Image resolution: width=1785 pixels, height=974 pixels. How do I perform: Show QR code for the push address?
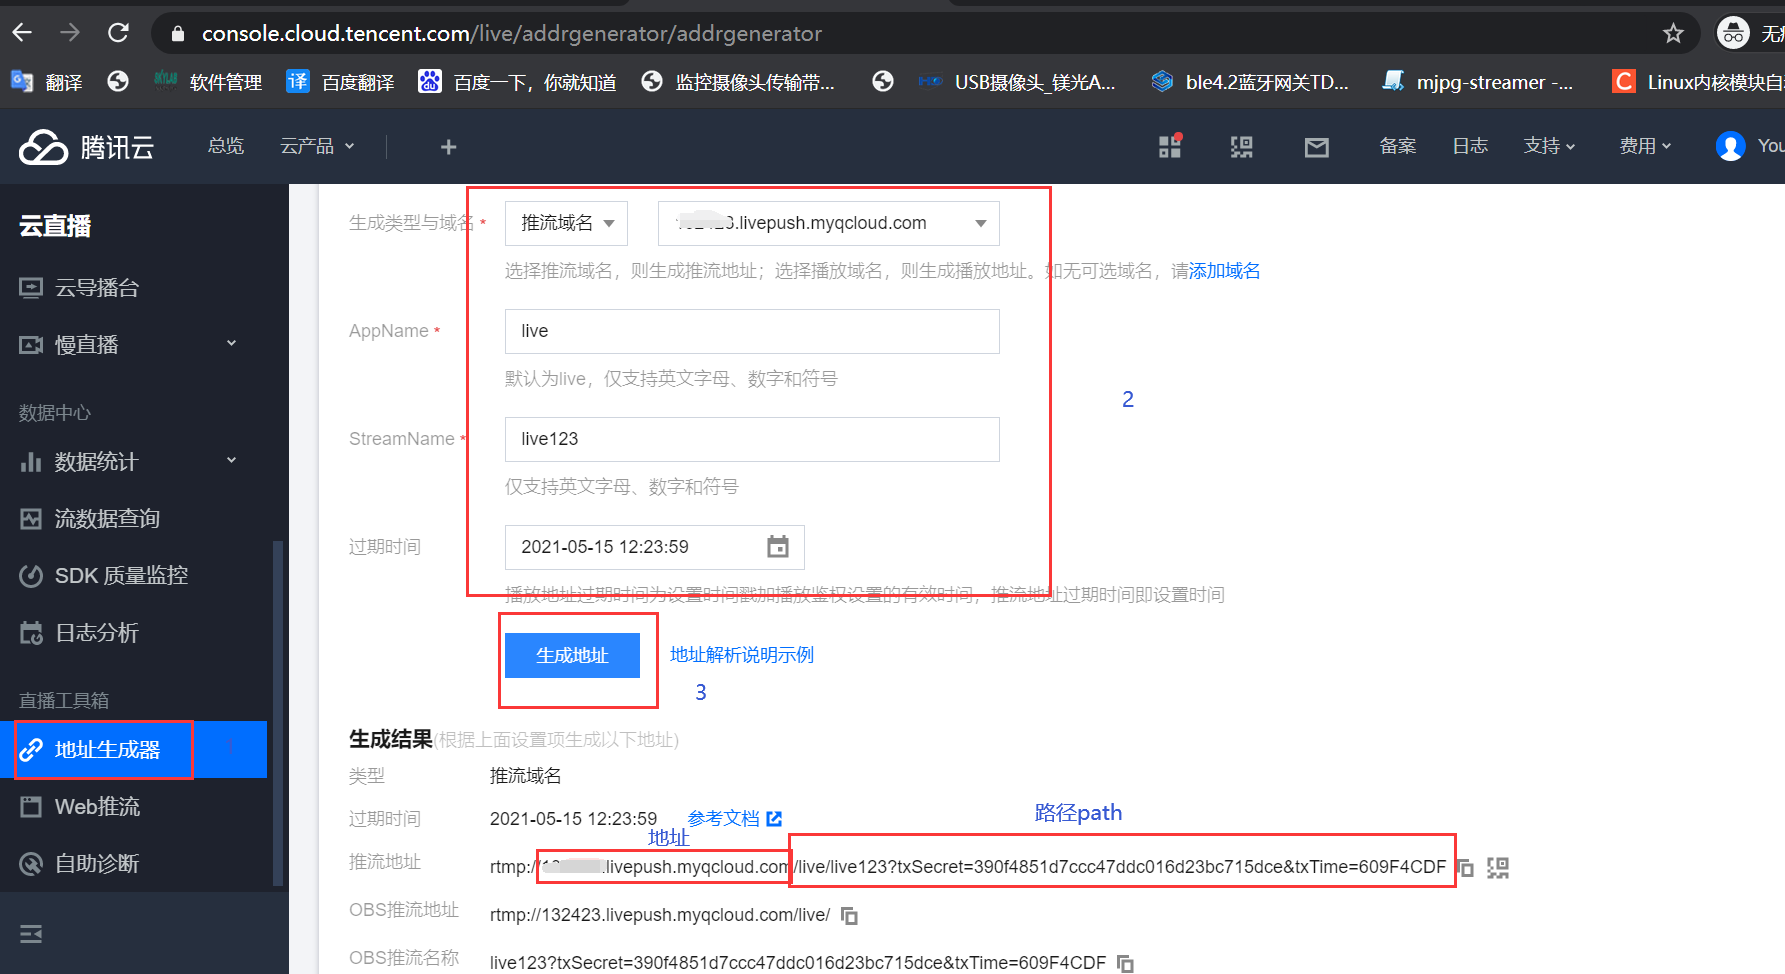pos(1498,867)
